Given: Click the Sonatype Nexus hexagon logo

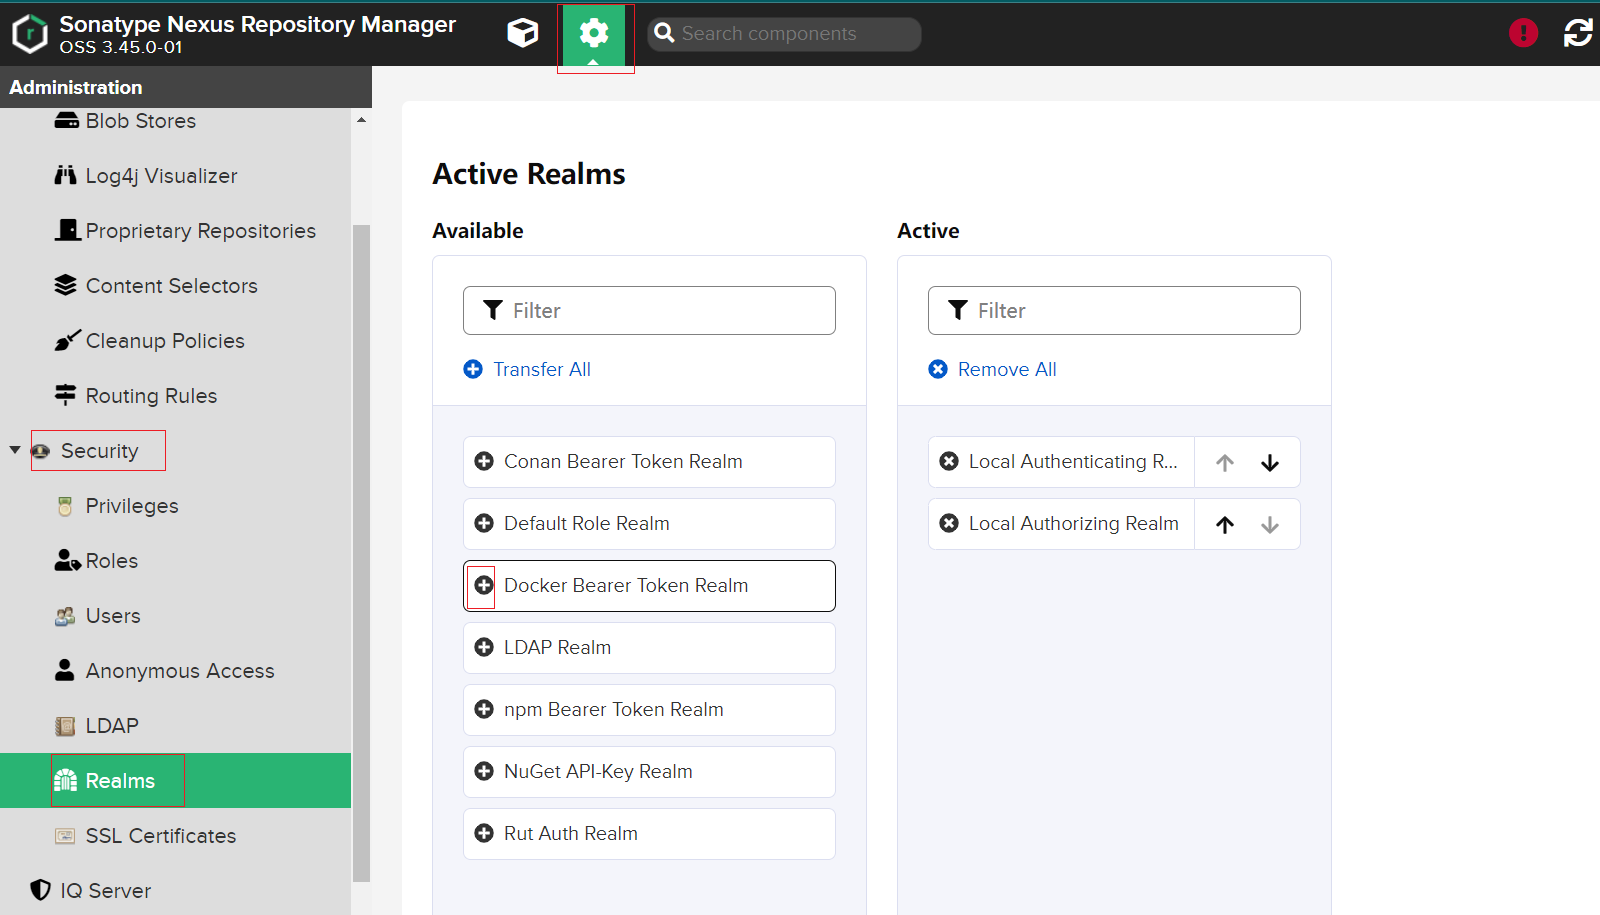Looking at the screenshot, I should (29, 33).
